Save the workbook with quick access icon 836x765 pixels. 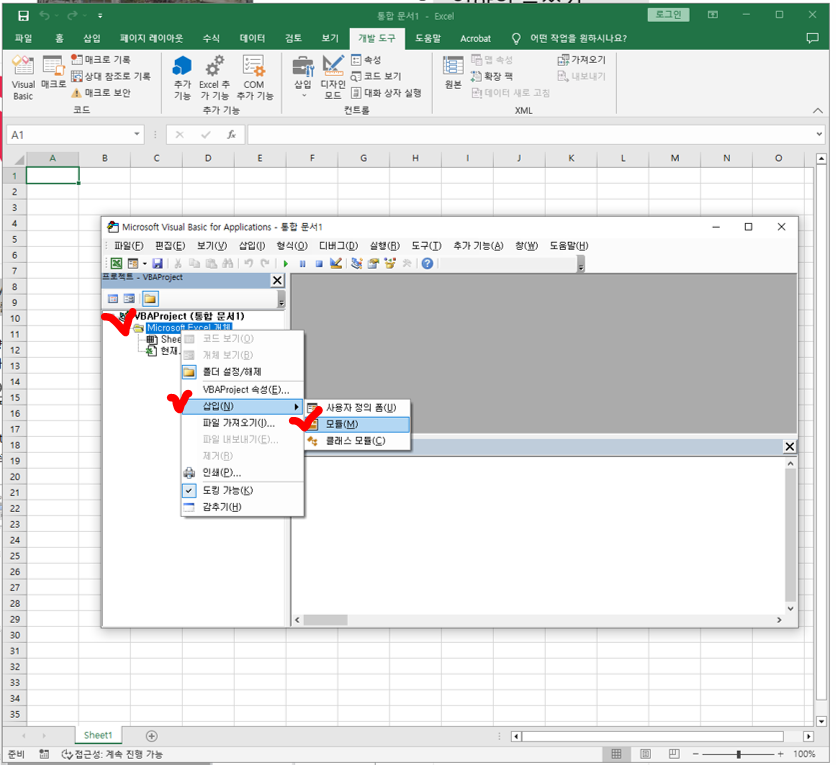[23, 16]
